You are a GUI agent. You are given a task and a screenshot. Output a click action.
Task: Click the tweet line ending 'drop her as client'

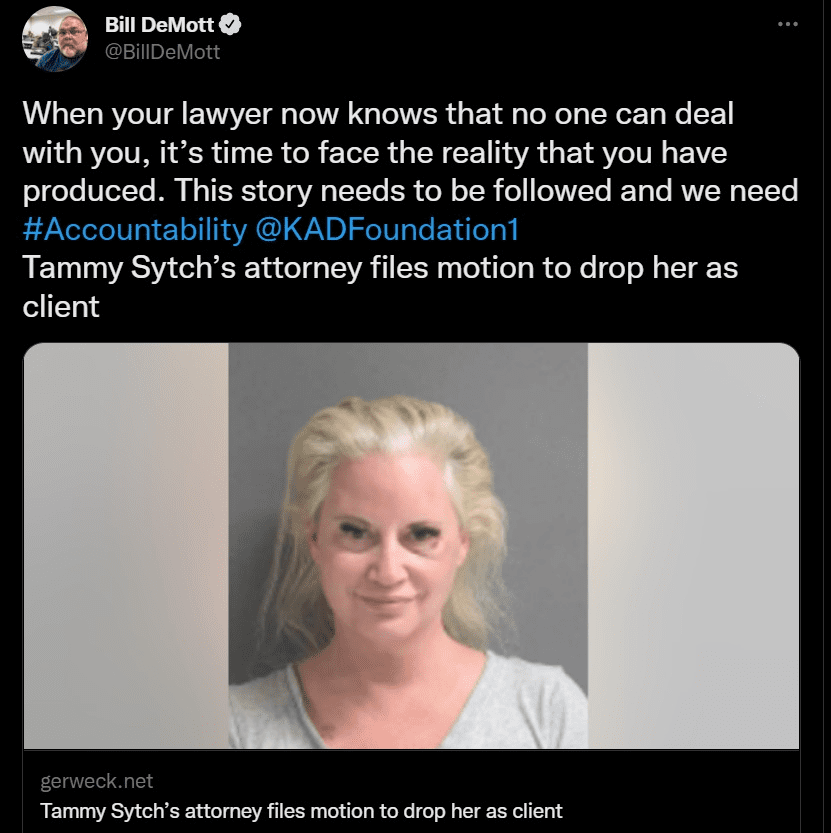click(x=380, y=287)
